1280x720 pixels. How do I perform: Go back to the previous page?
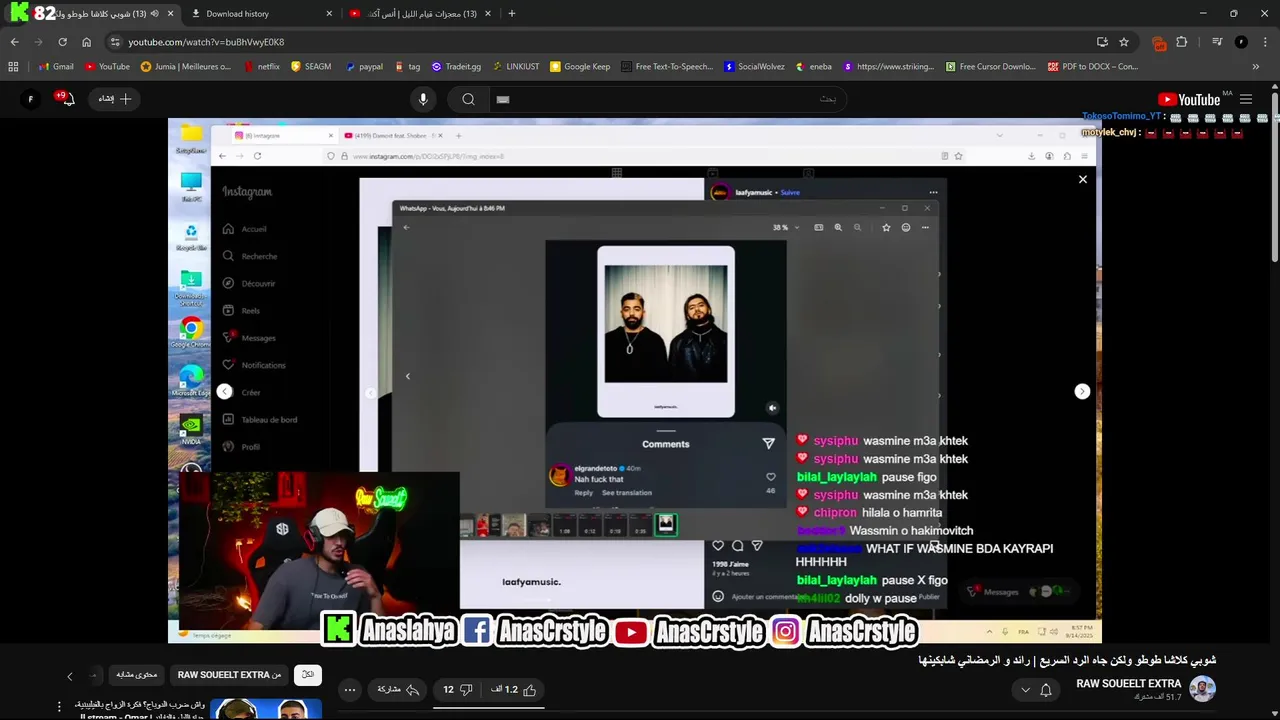tap(14, 42)
